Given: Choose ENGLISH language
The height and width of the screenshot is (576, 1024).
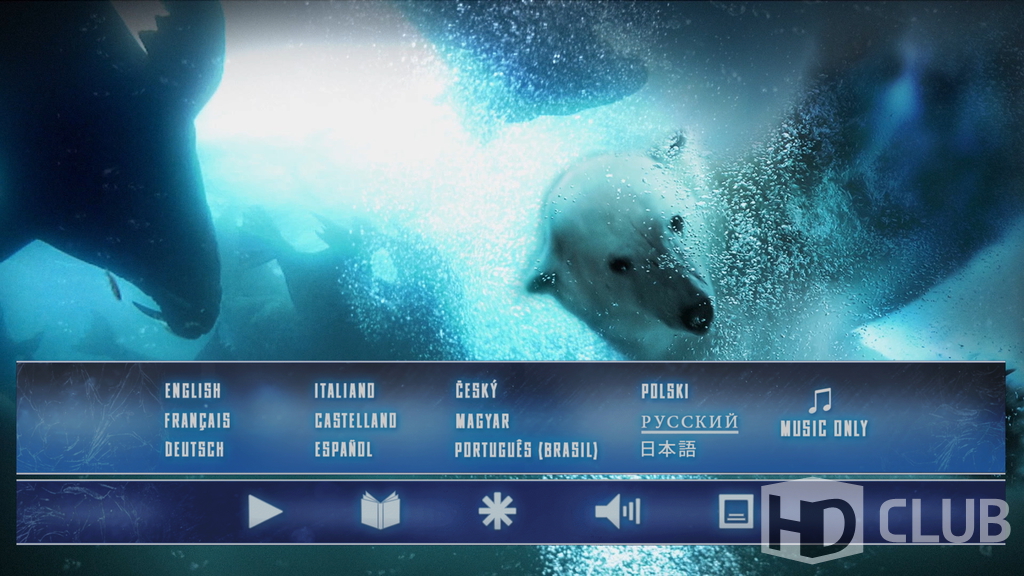Looking at the screenshot, I should [193, 391].
